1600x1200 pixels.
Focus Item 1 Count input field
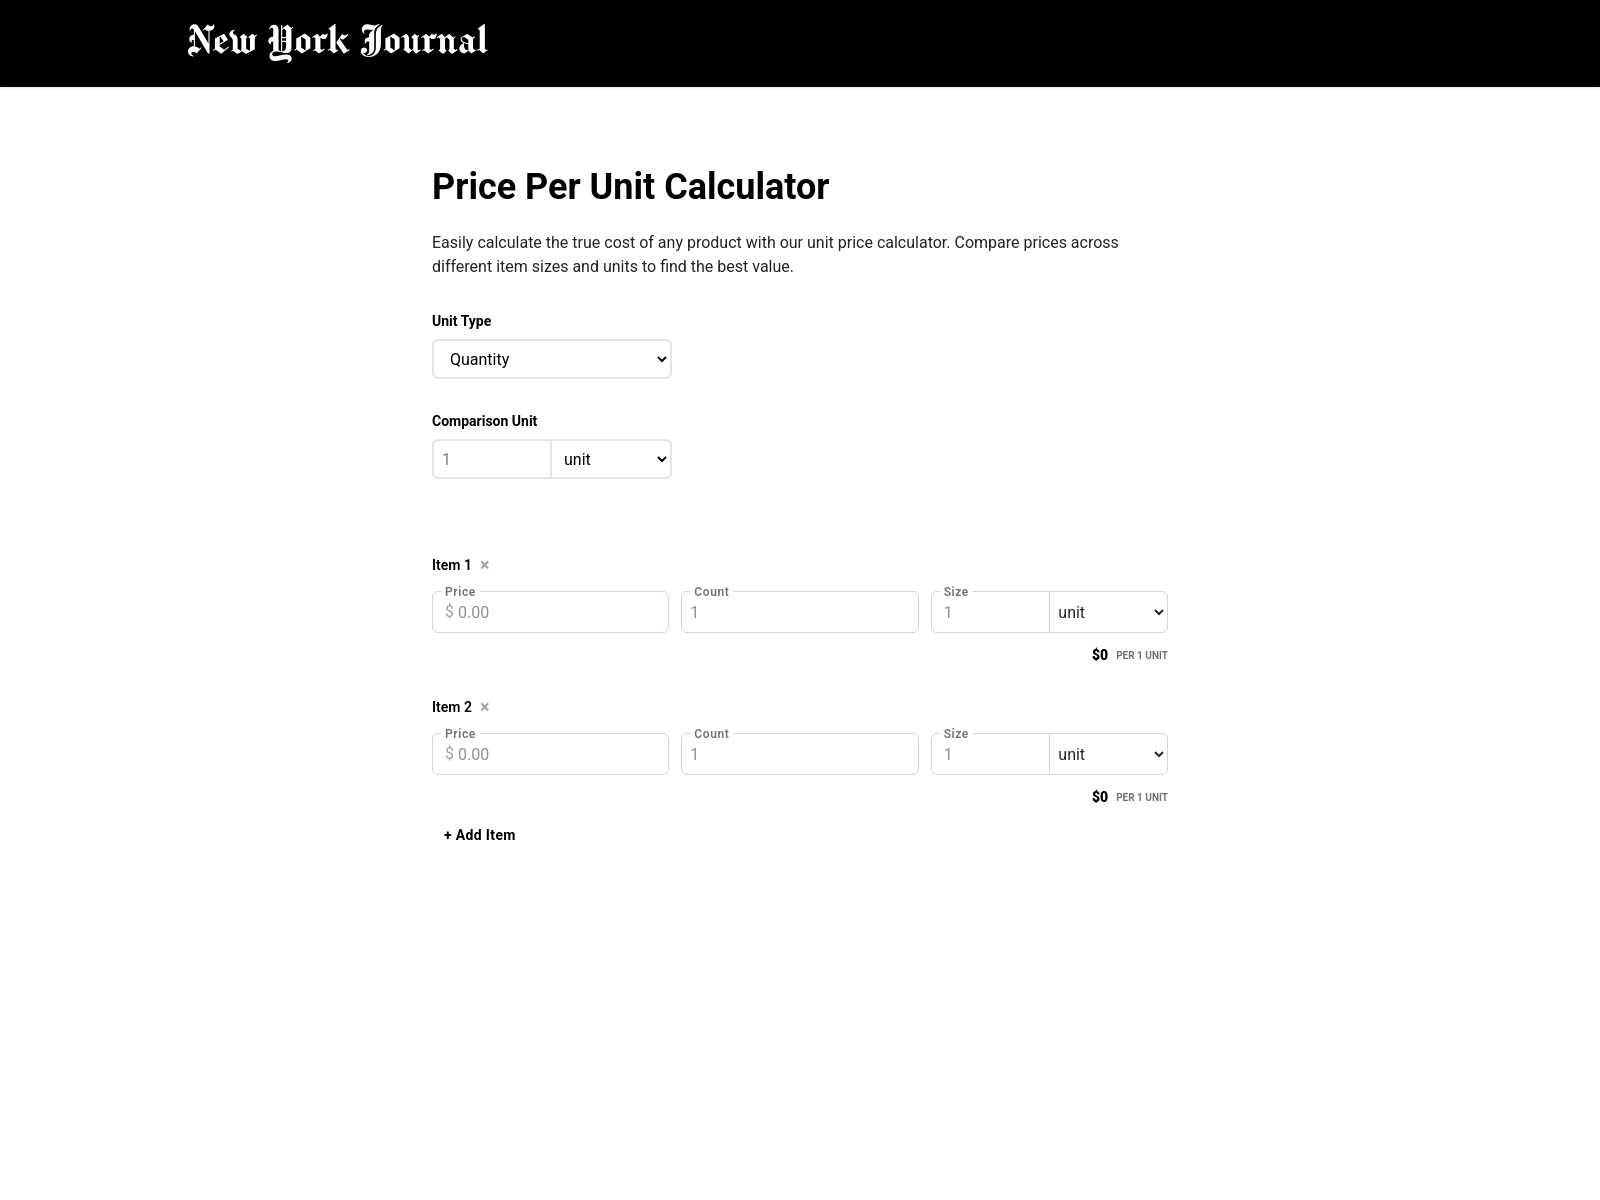tap(800, 612)
